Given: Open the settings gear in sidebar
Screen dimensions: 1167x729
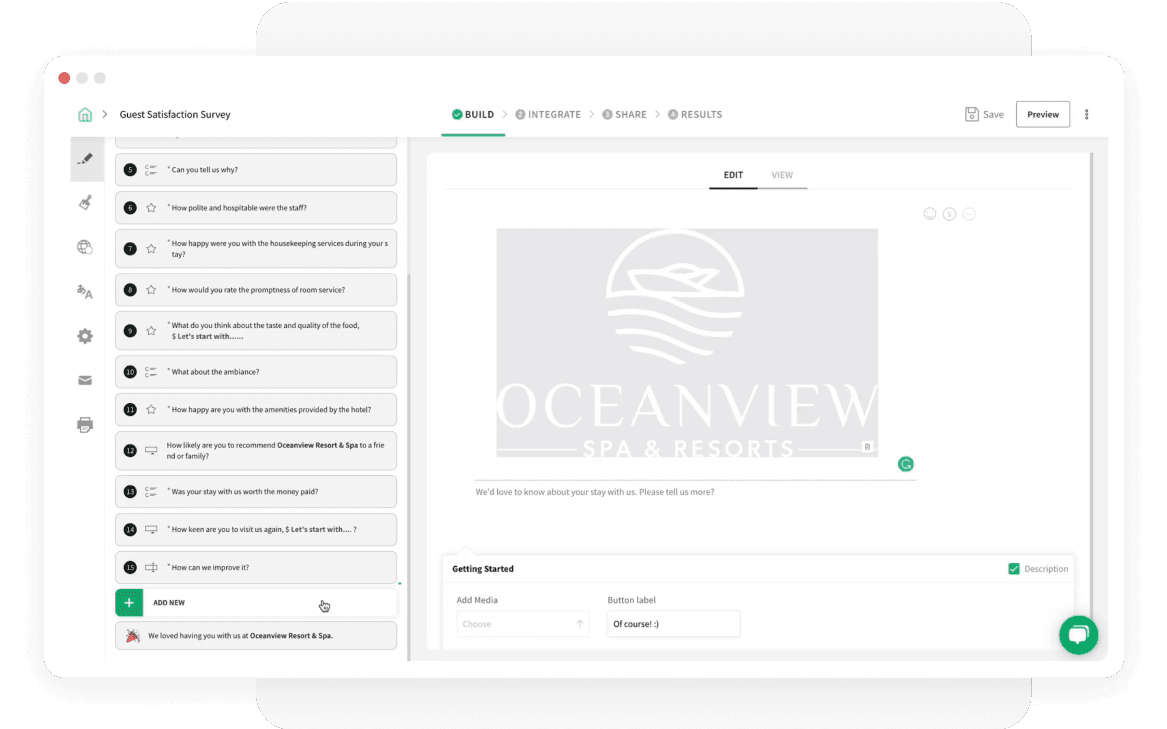Looking at the screenshot, I should 85,336.
